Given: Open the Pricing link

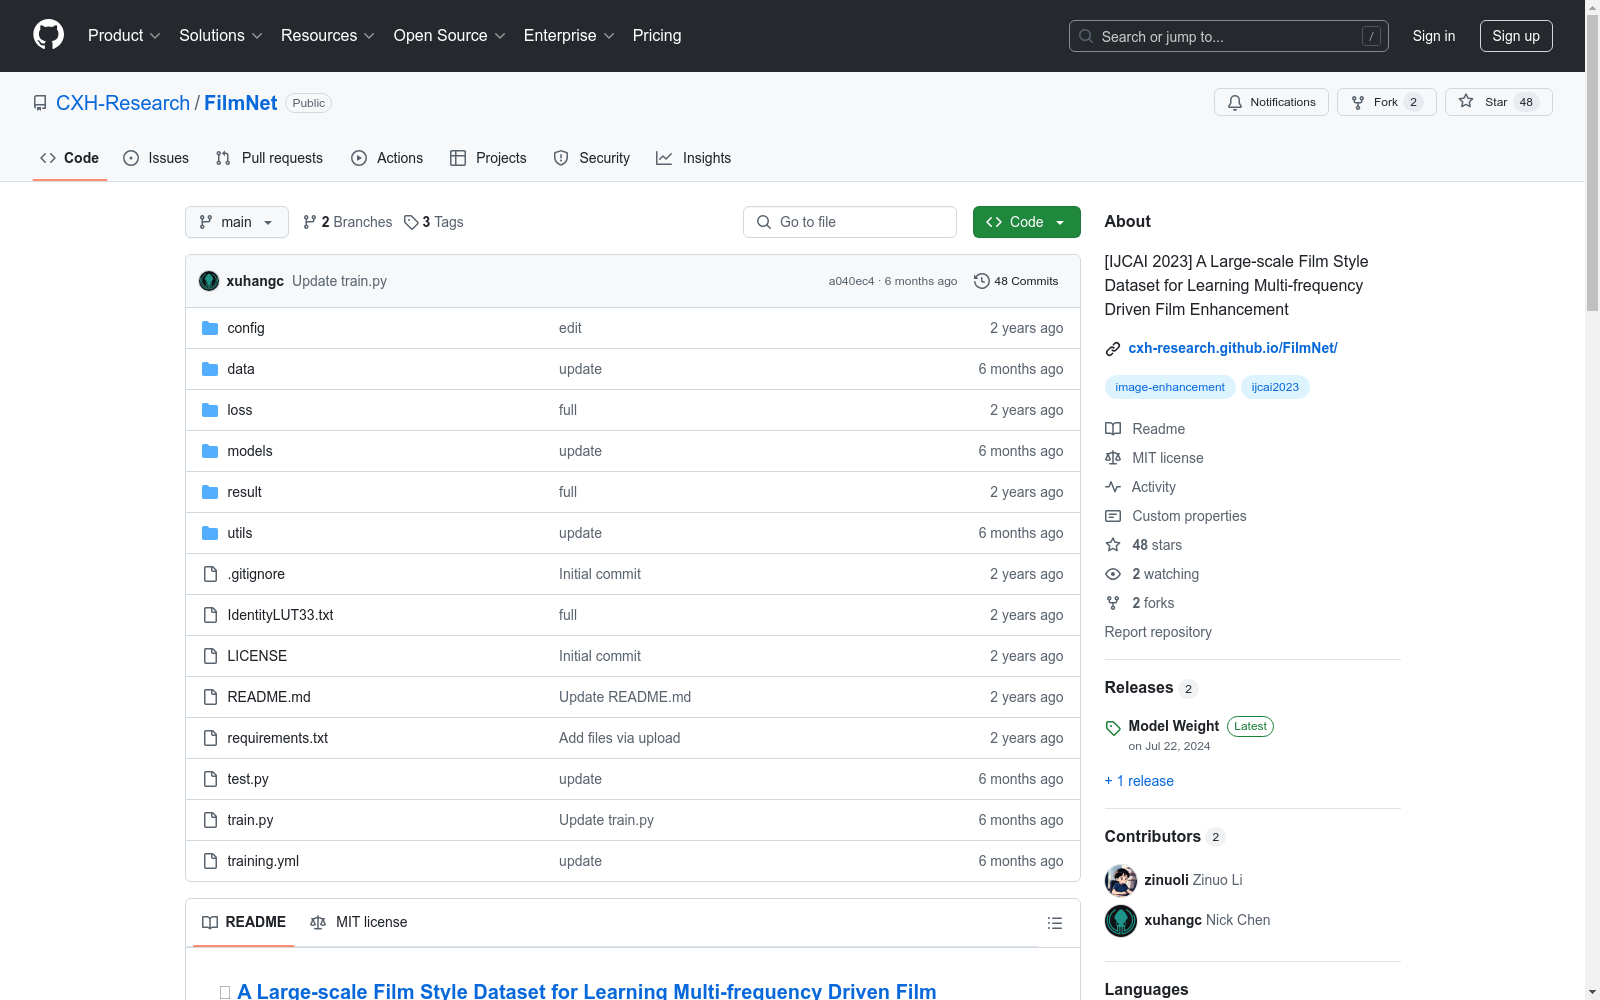Looking at the screenshot, I should click(x=657, y=36).
